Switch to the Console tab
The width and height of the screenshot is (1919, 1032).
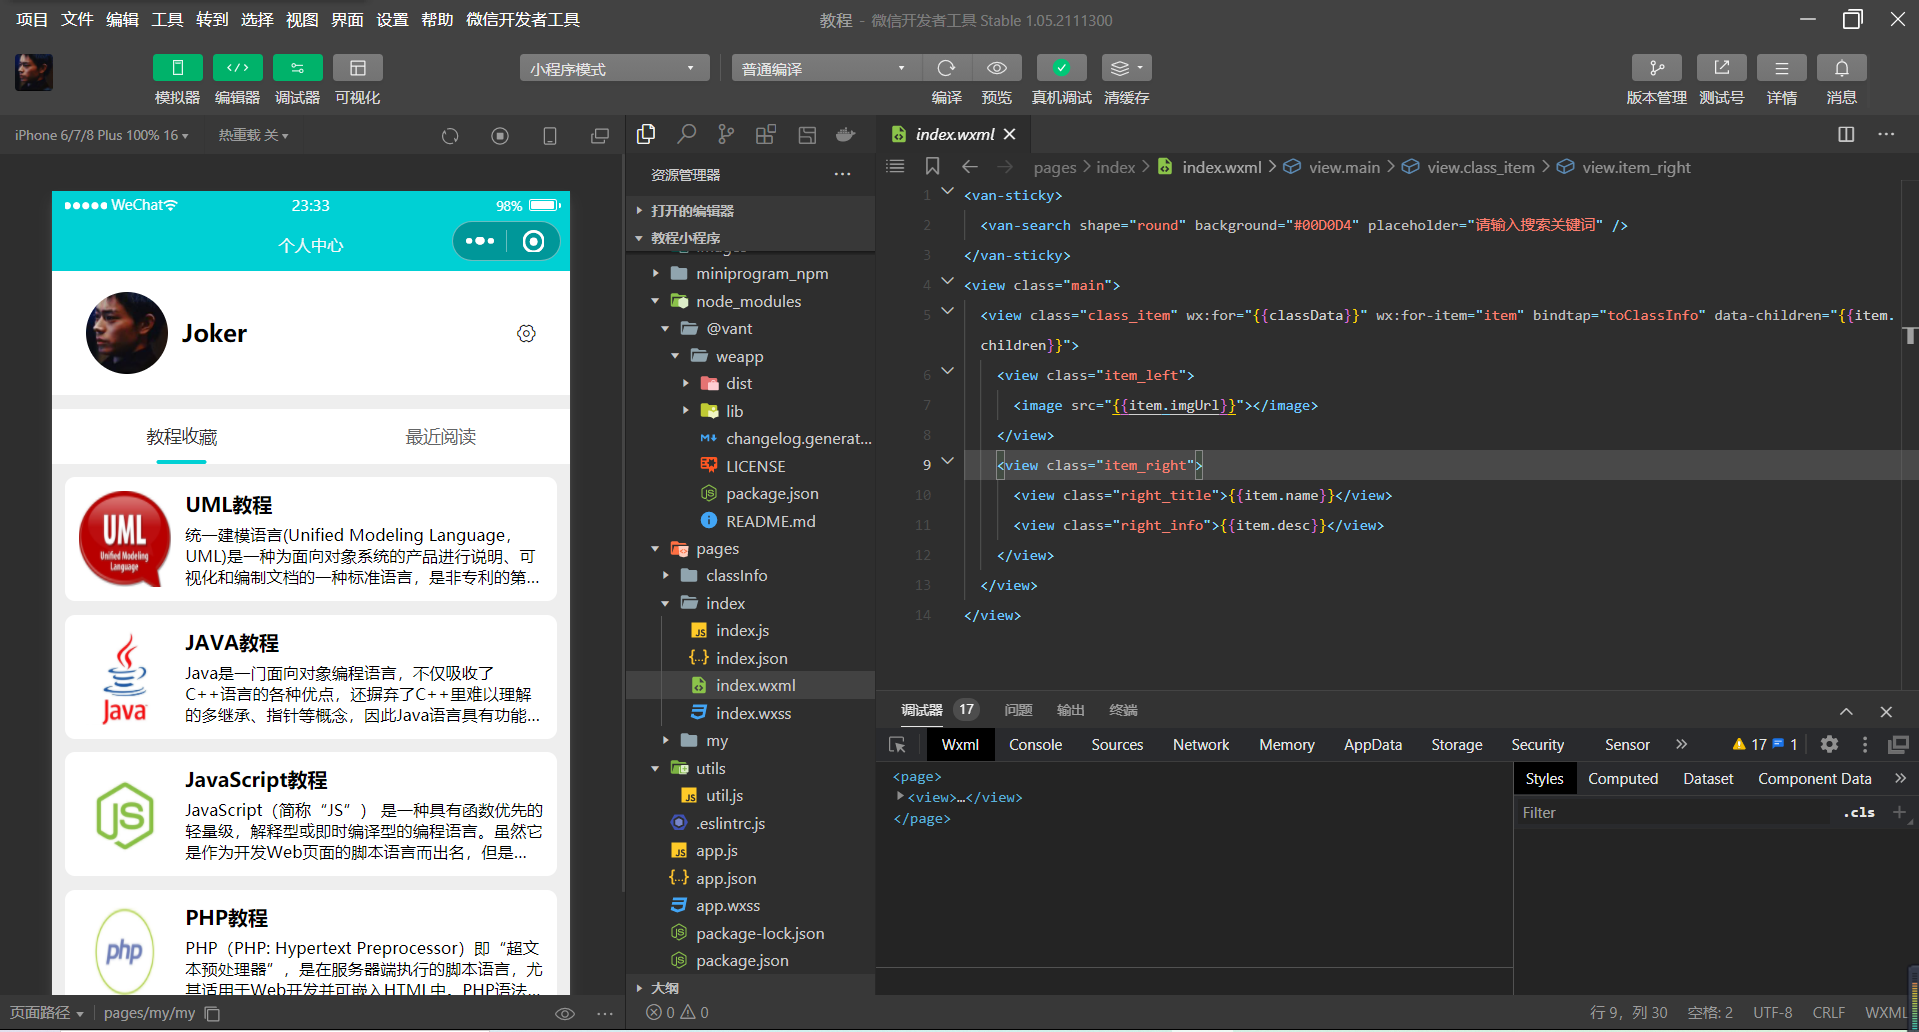[1035, 745]
